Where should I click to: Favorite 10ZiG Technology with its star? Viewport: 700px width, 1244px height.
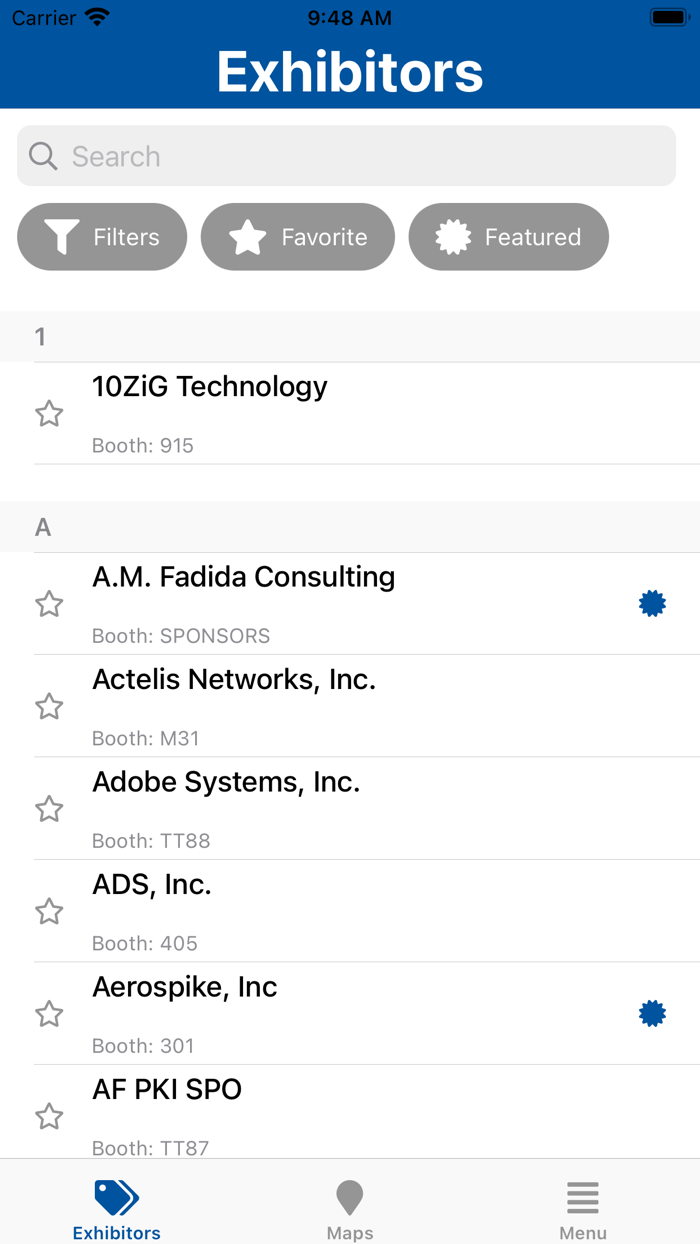point(49,414)
